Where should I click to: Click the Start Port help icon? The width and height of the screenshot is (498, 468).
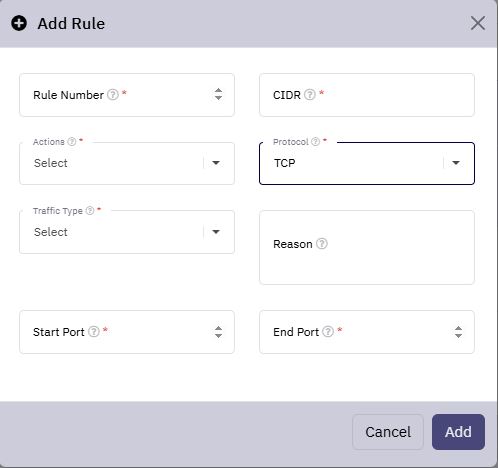coord(94,332)
